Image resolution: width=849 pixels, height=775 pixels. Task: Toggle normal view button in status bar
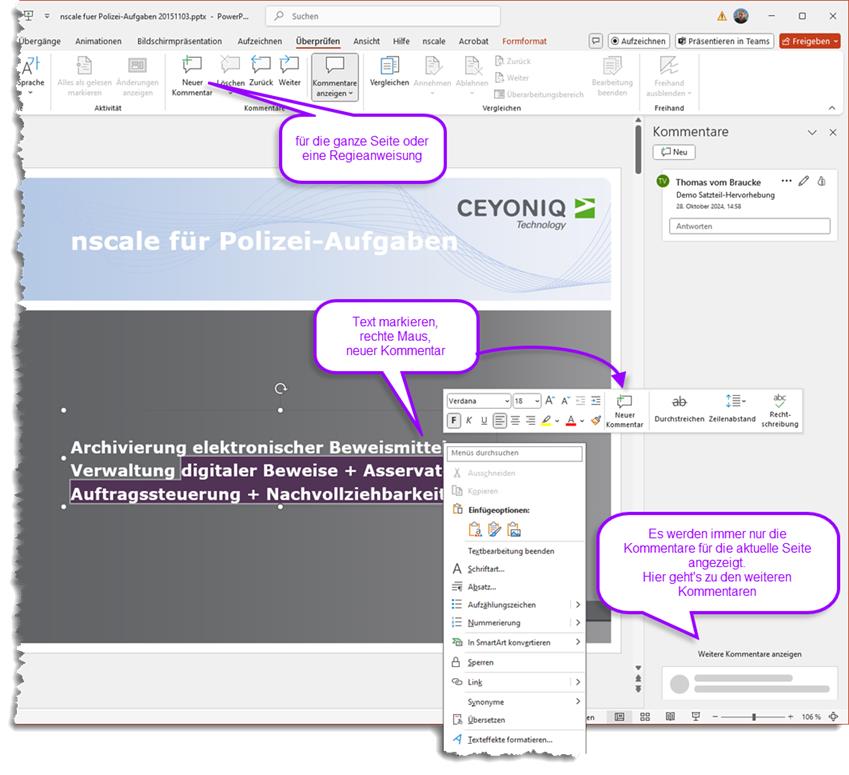[619, 717]
